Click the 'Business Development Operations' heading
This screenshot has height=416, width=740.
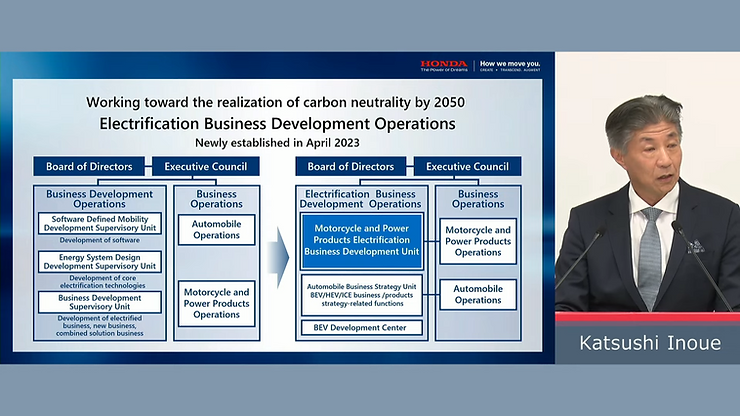[x=100, y=199]
